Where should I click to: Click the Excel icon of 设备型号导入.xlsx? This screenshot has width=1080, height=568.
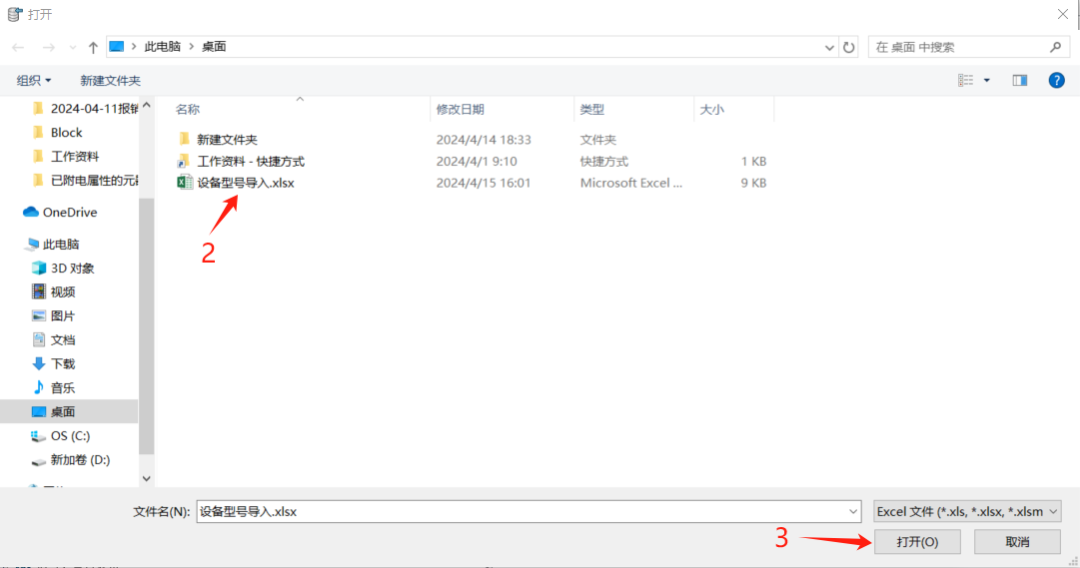click(184, 182)
